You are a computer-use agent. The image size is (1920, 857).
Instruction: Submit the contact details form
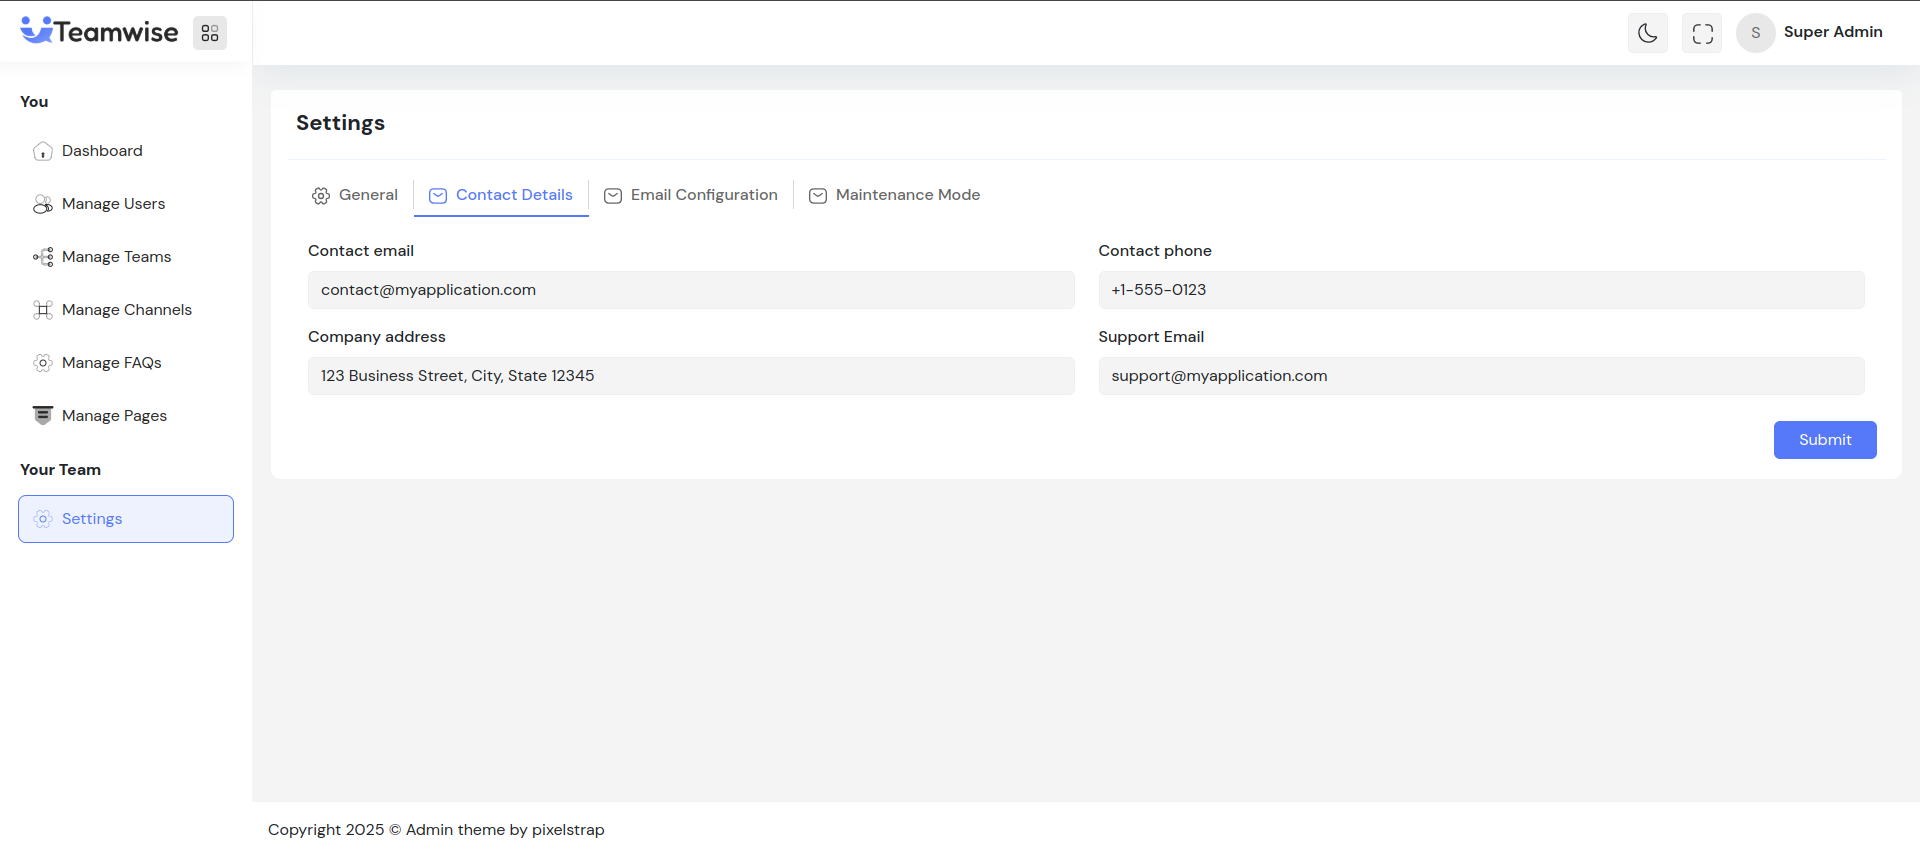coord(1824,440)
